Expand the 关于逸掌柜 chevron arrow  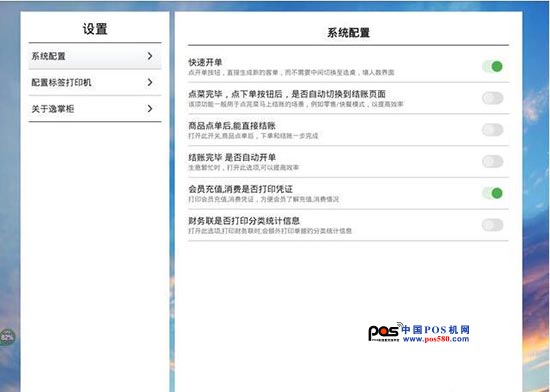coord(150,109)
